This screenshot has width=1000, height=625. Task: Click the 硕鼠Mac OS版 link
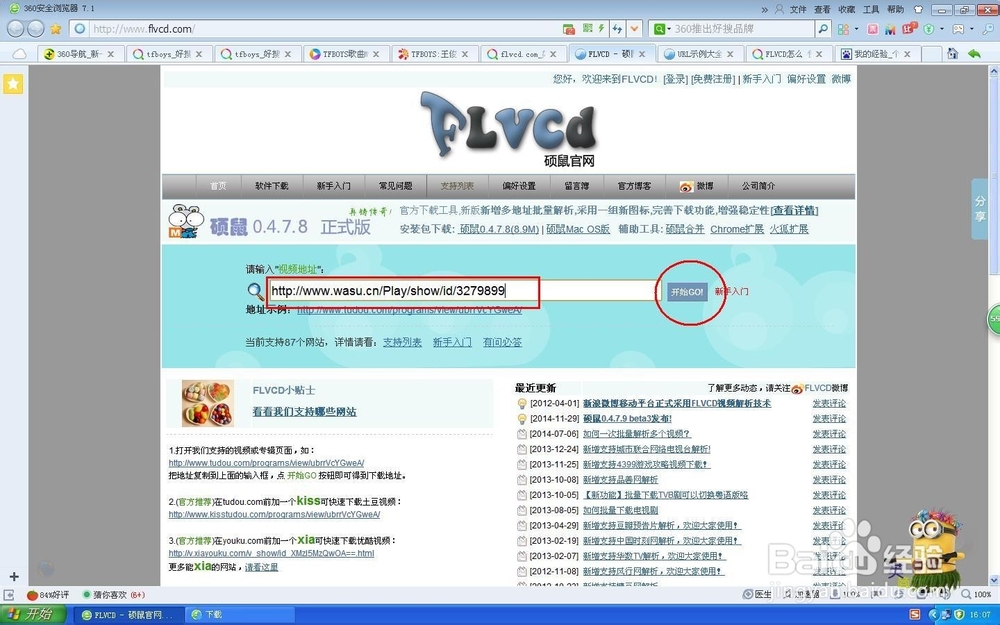point(578,229)
